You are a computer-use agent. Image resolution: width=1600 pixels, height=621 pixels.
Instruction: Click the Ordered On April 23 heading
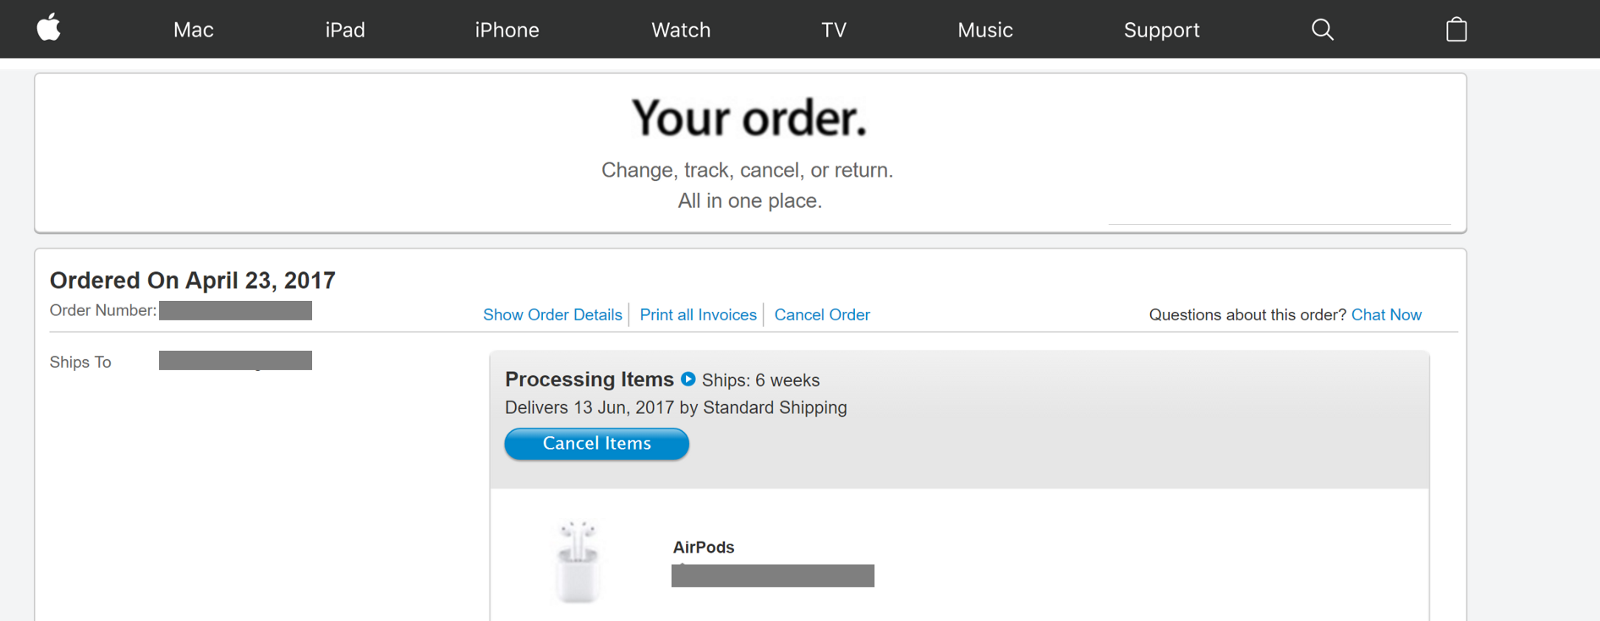coord(192,280)
